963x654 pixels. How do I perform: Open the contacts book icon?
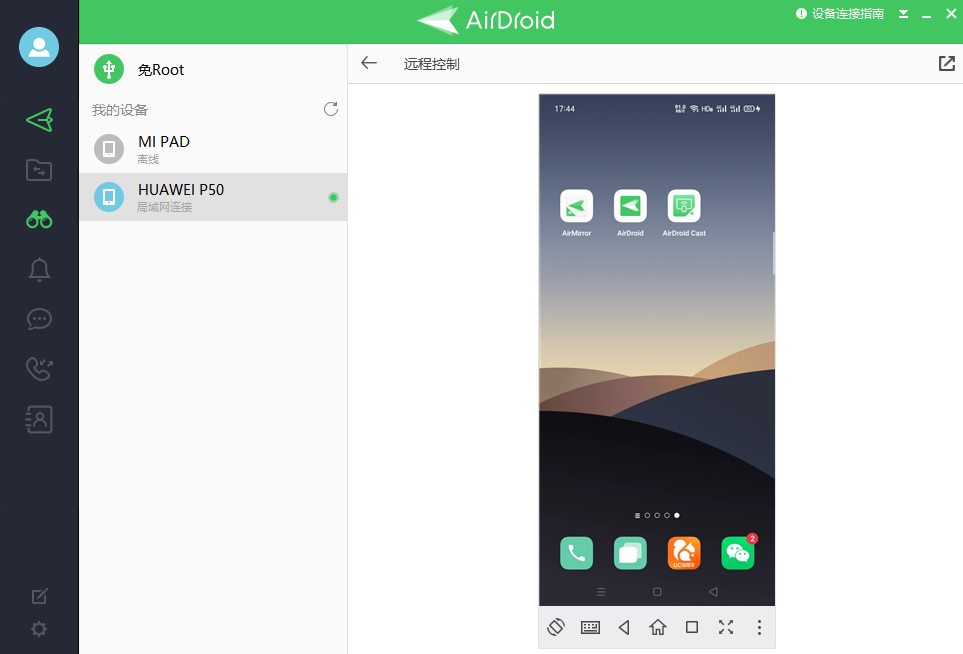[x=39, y=419]
